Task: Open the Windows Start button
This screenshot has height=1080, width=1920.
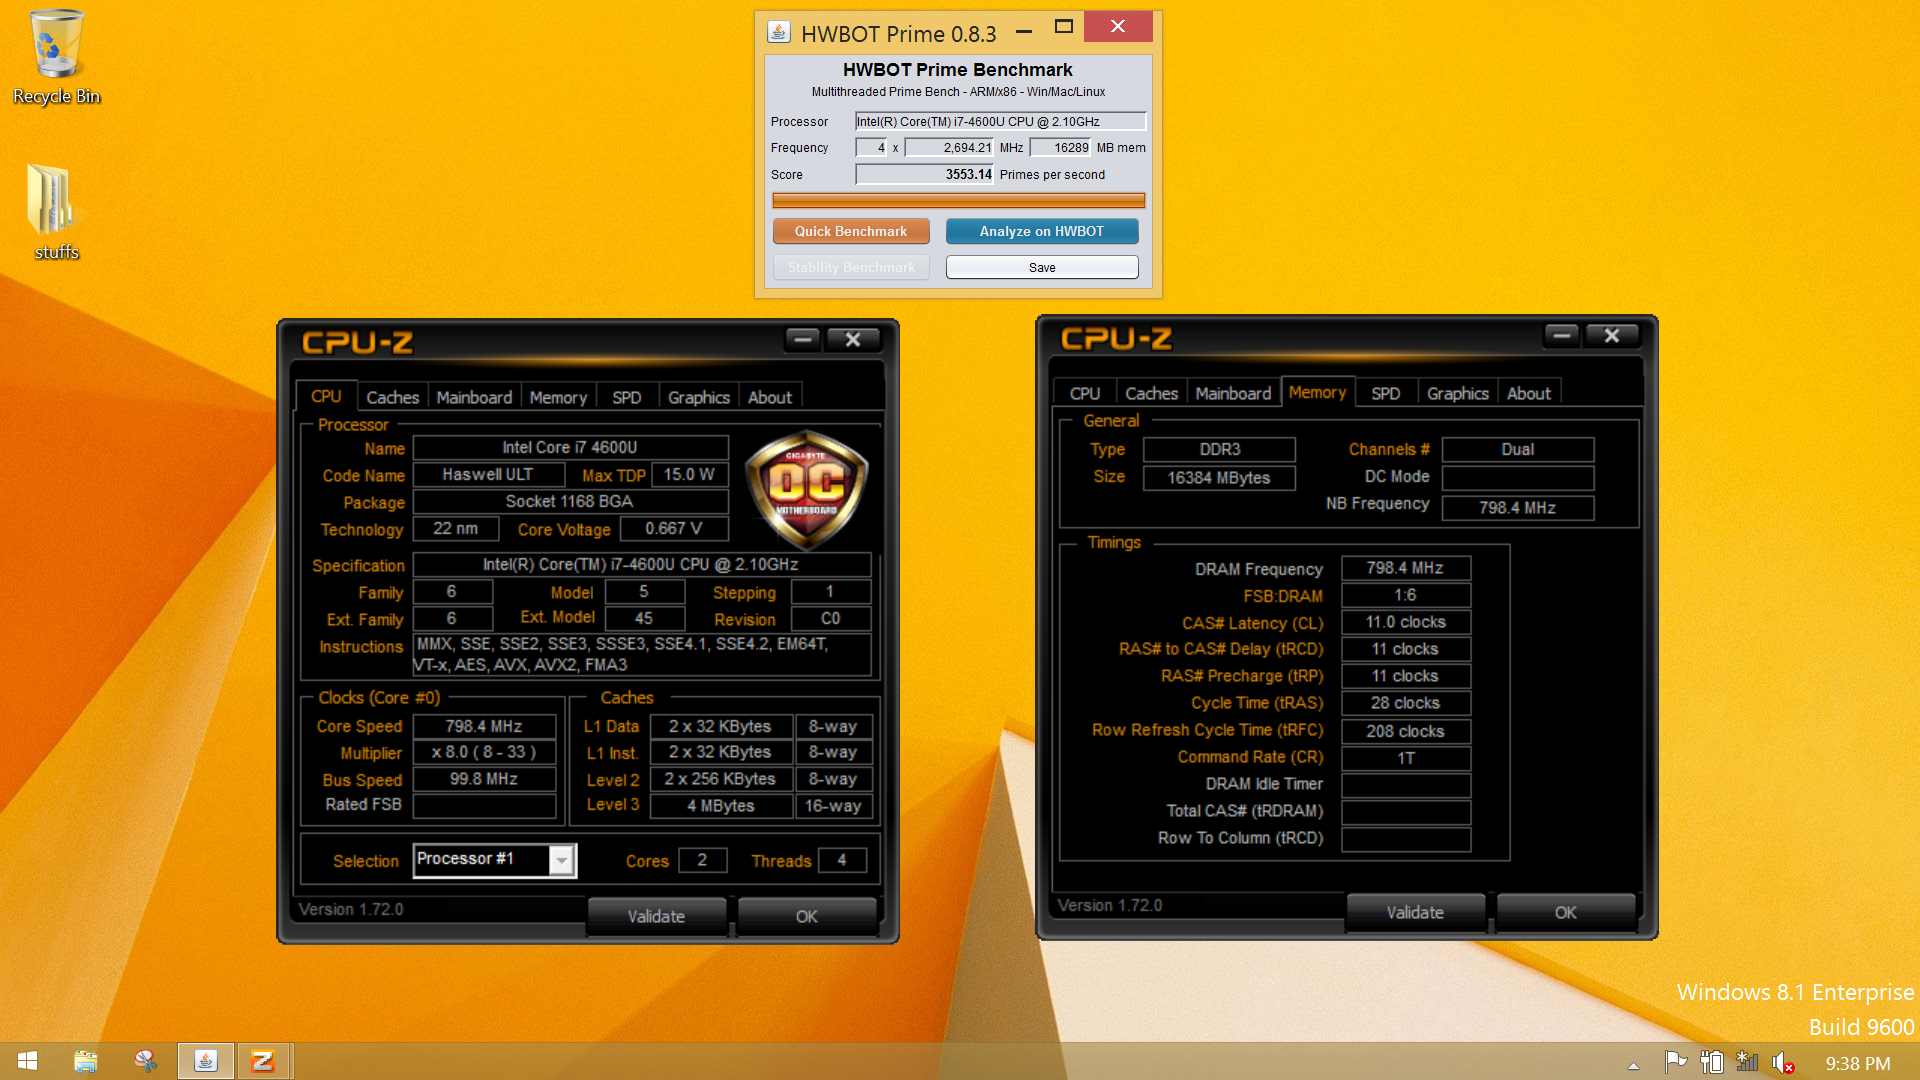Action: click(28, 1061)
